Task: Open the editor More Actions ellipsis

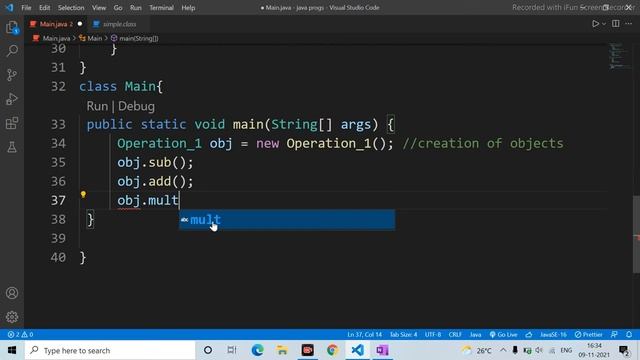Action: 629,24
